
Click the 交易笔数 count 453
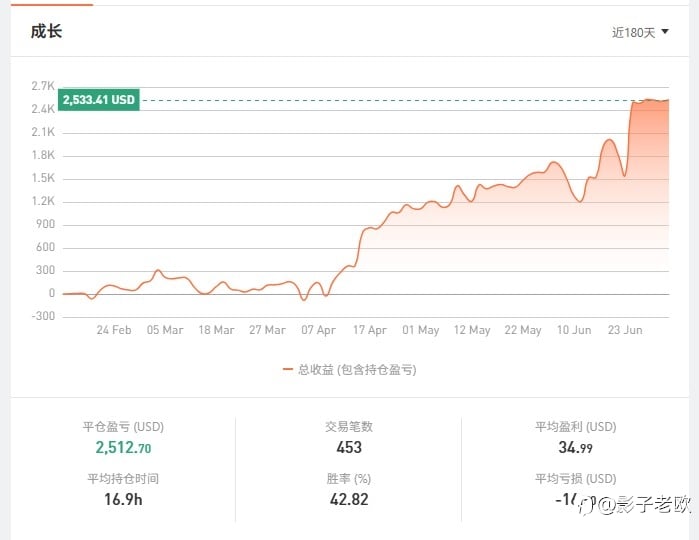coord(349,447)
